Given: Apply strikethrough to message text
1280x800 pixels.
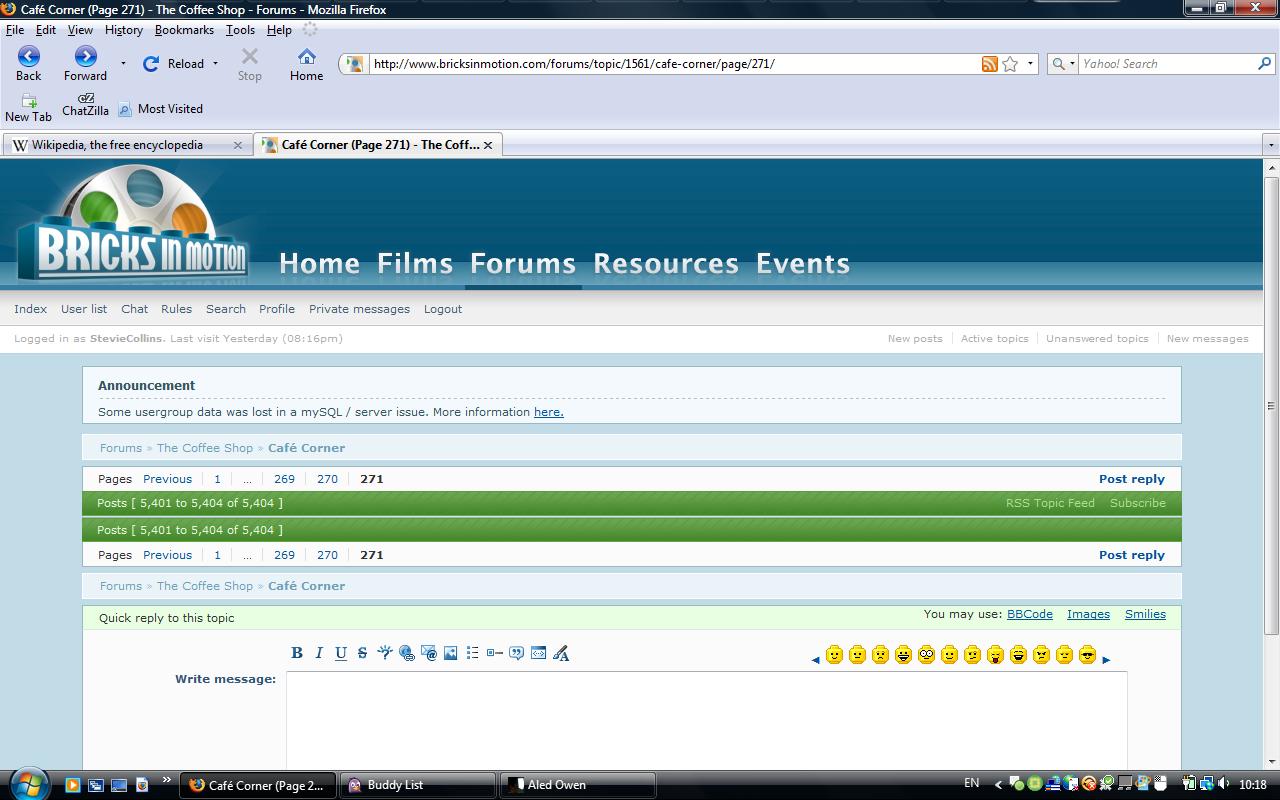Looking at the screenshot, I should (x=362, y=653).
